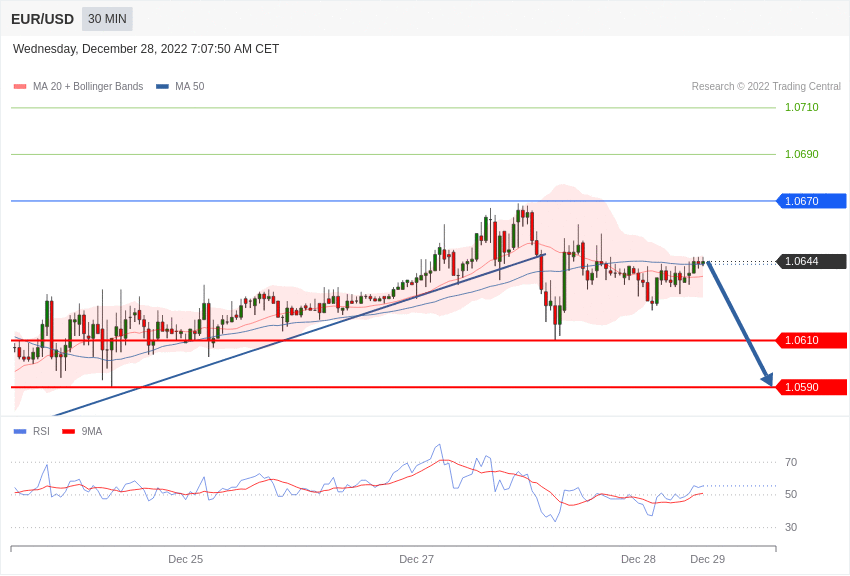Click the 9MA legend label
This screenshot has width=850, height=576.
click(92, 431)
